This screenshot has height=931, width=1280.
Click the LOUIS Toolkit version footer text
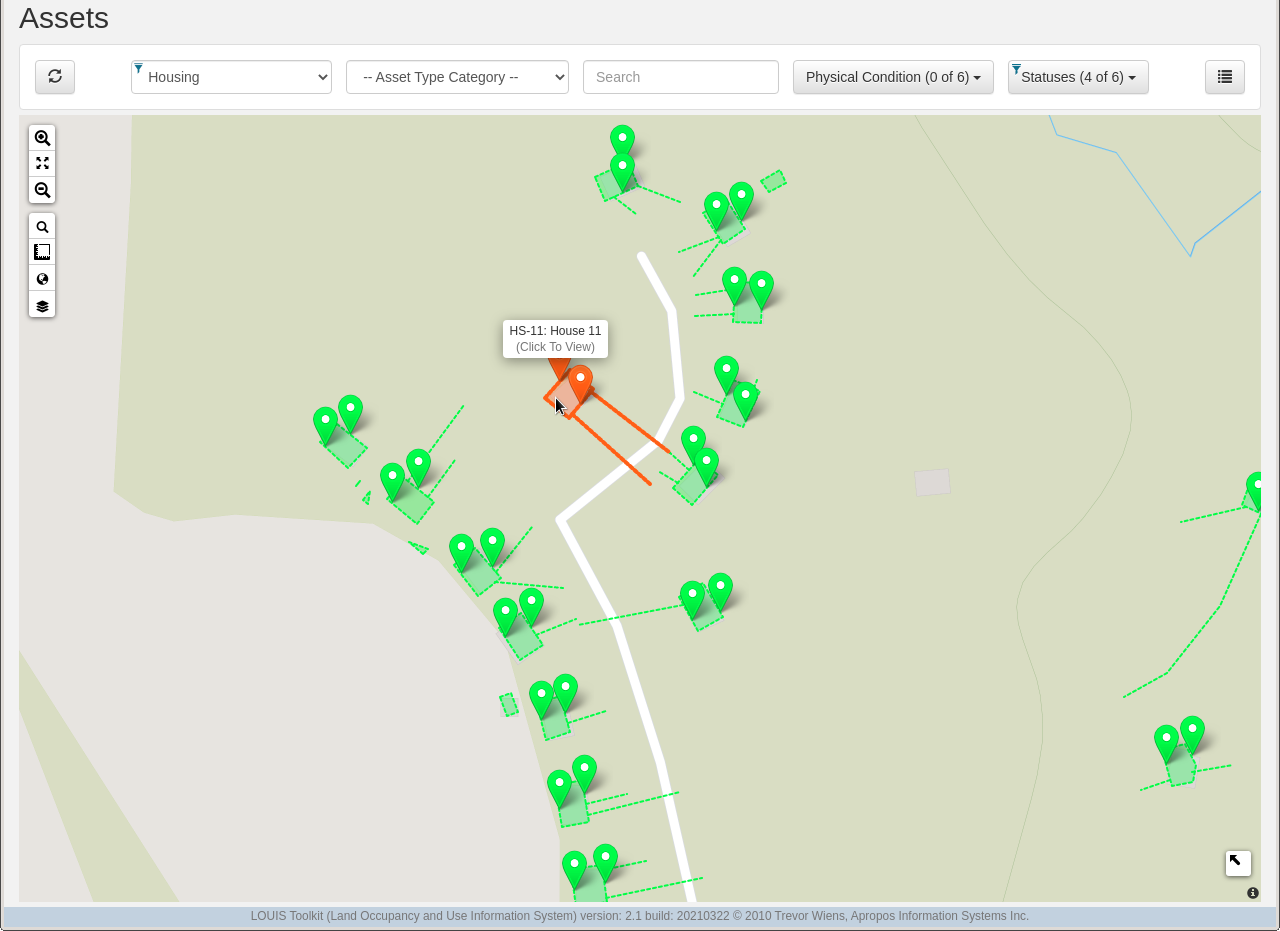pyautogui.click(x=640, y=916)
